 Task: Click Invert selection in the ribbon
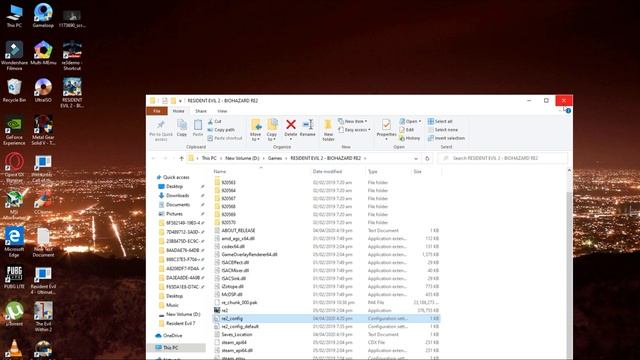pyautogui.click(x=446, y=138)
